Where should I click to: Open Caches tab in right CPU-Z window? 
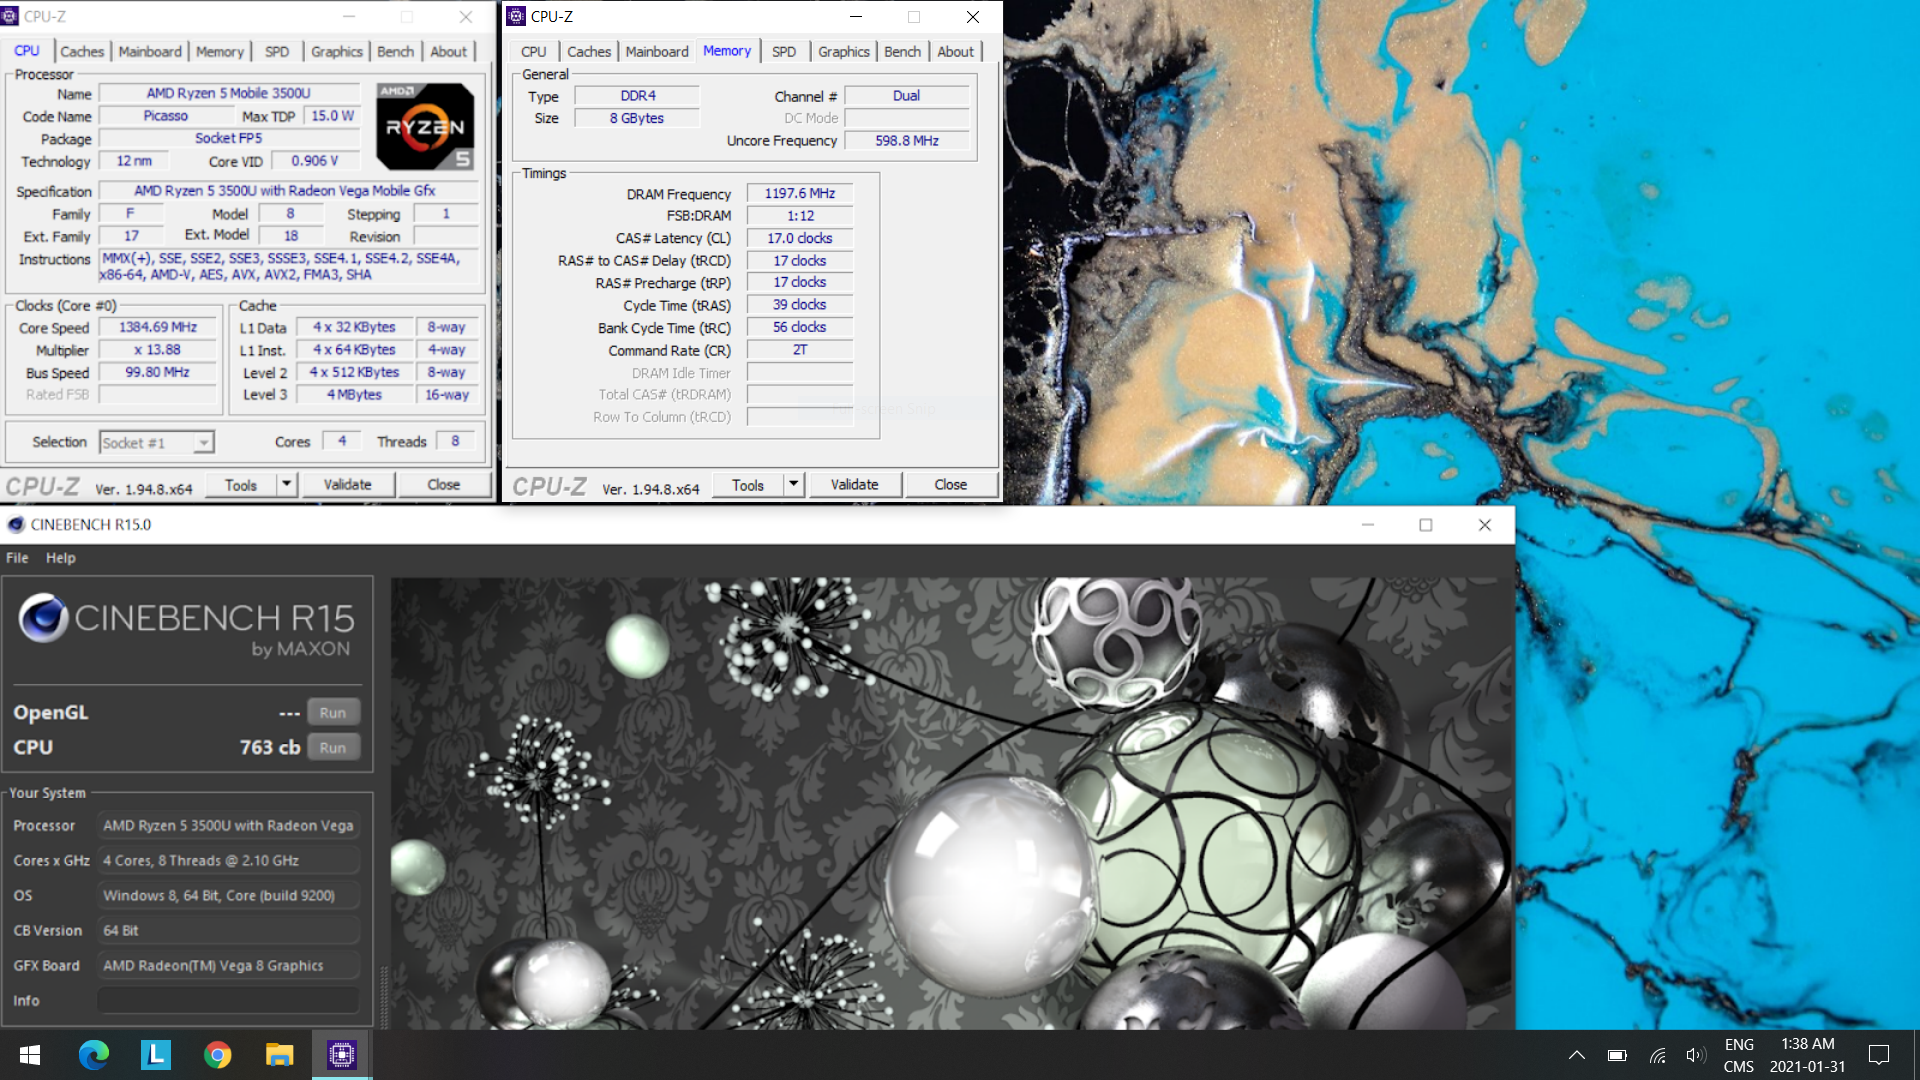589,51
